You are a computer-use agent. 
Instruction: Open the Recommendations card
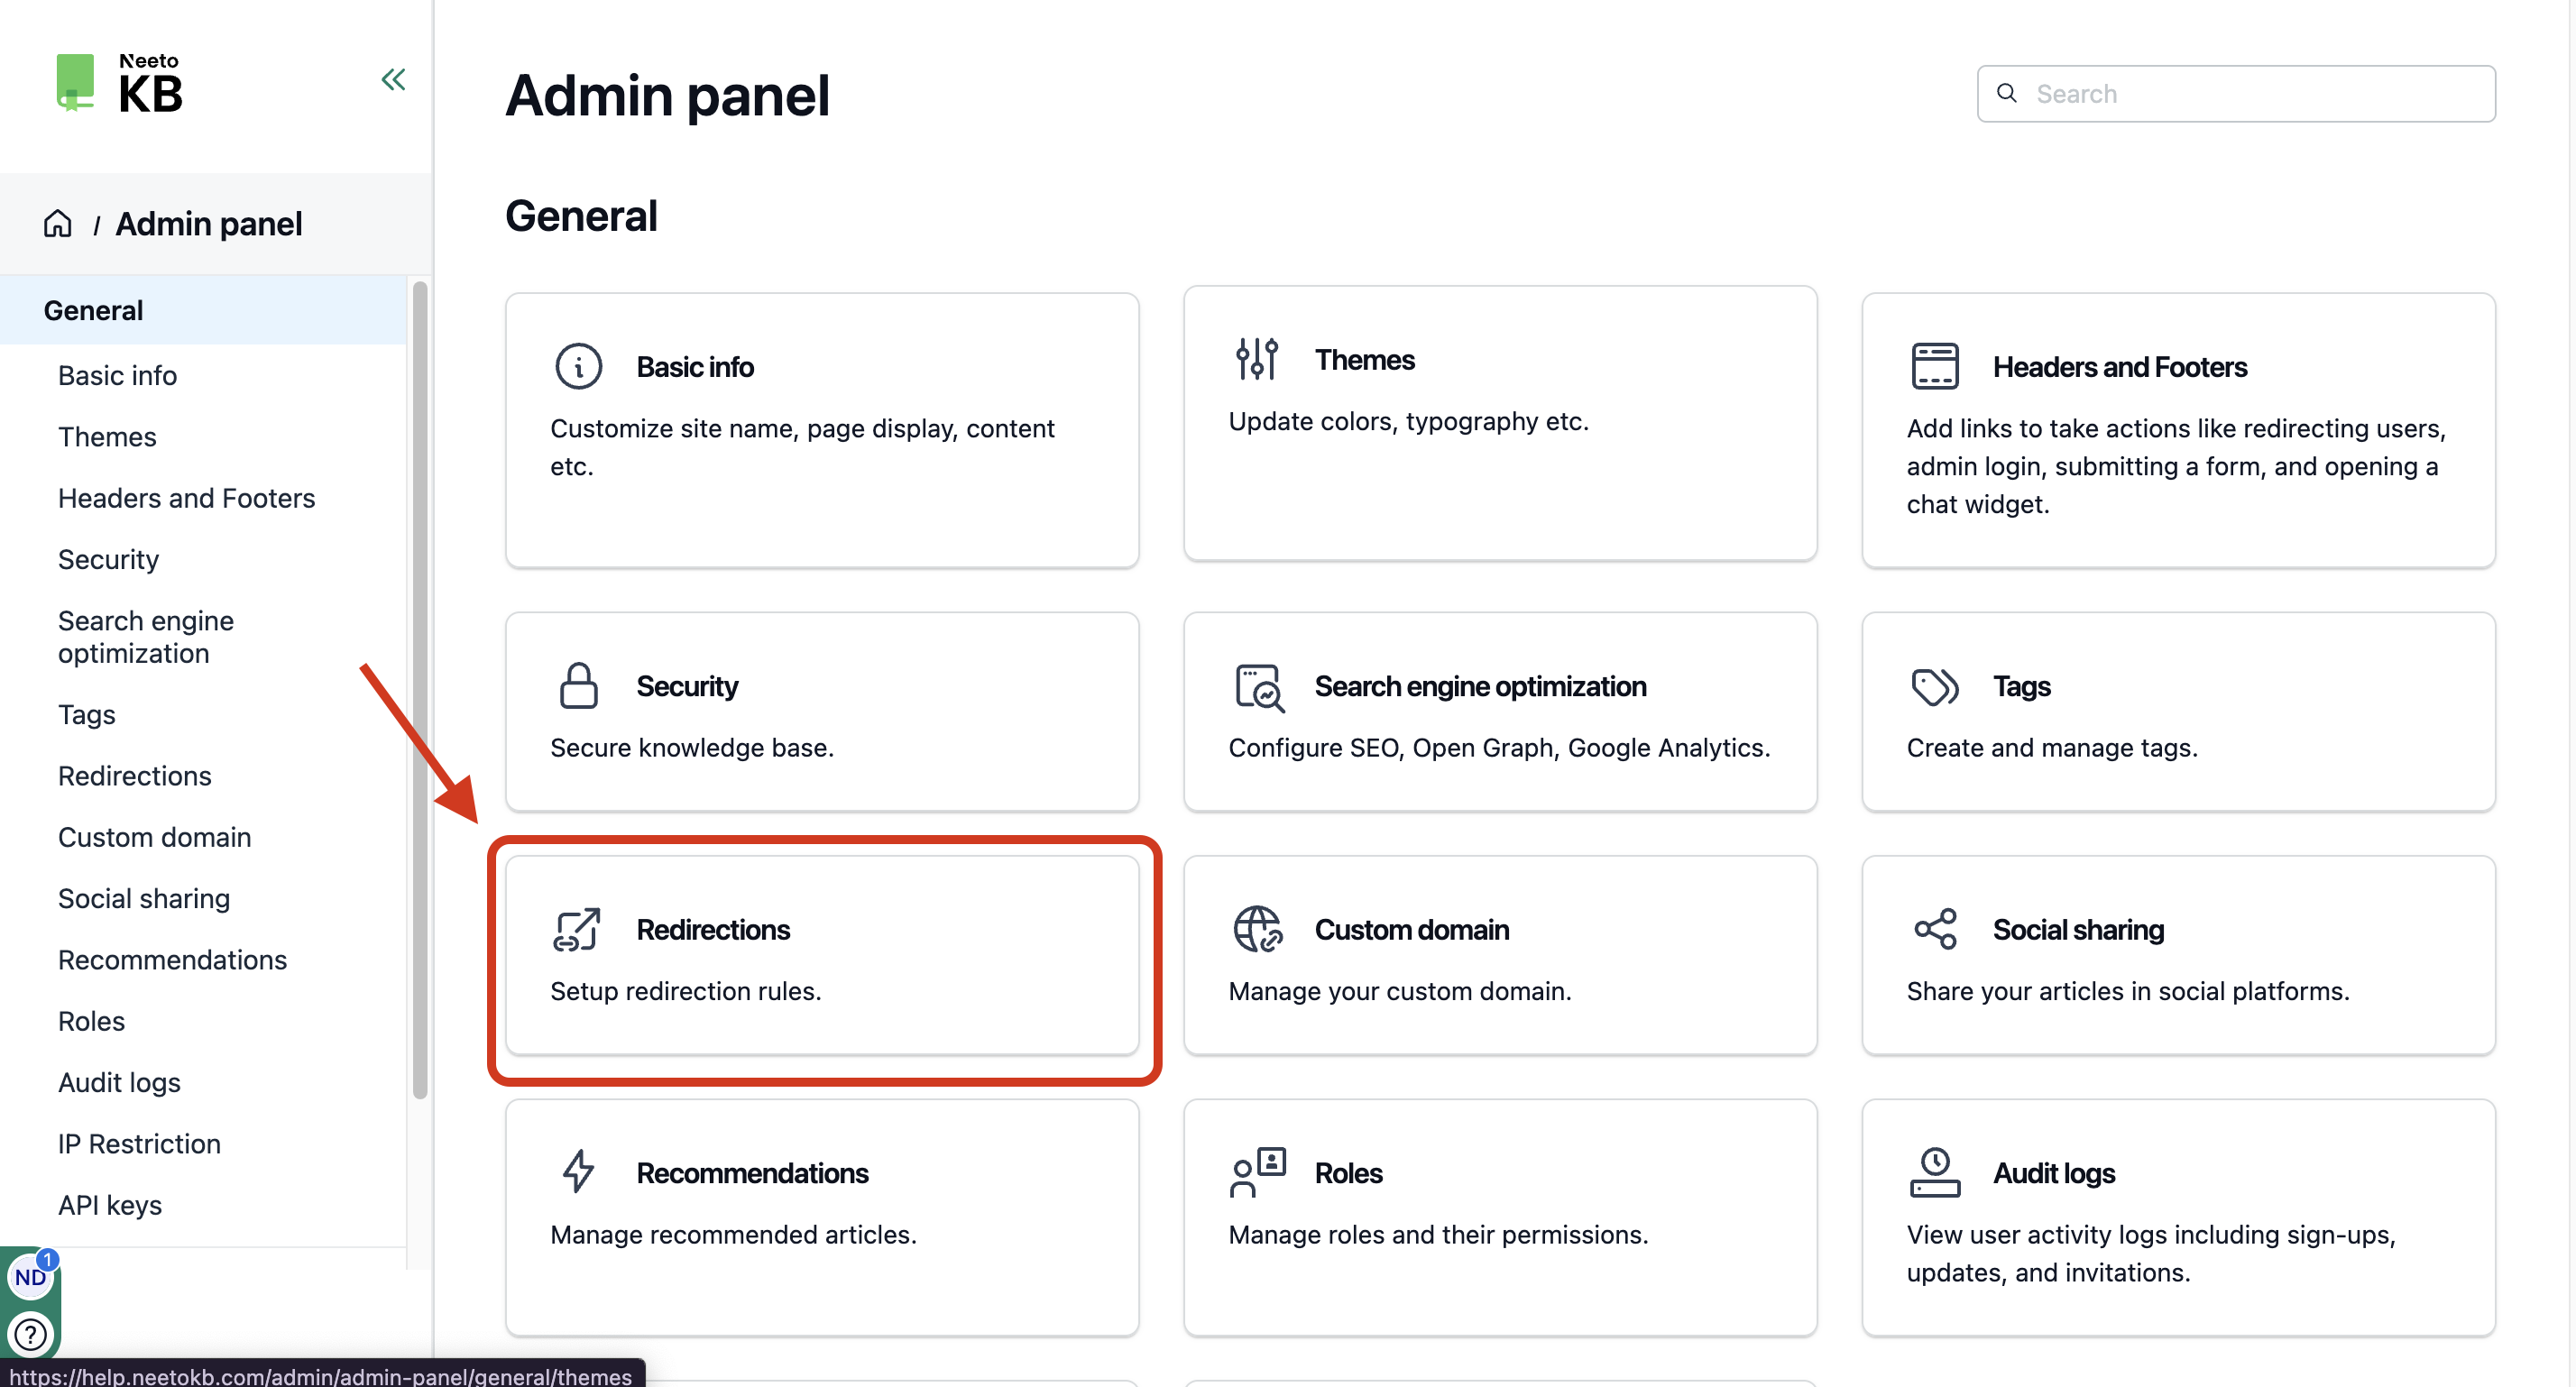[822, 1217]
